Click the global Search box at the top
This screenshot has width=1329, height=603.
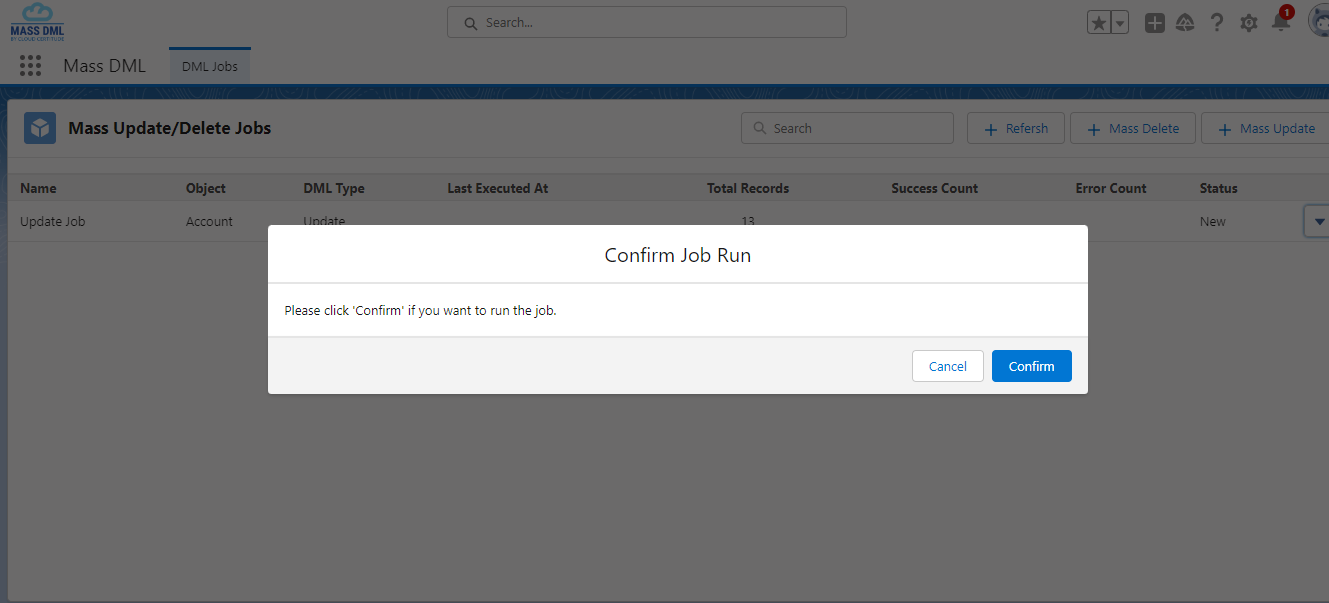coord(646,22)
